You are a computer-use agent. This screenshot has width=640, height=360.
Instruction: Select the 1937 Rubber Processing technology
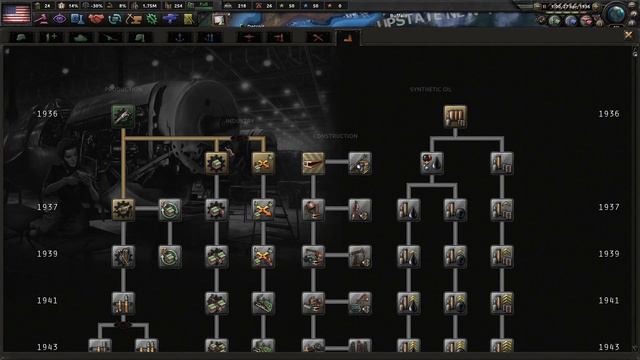pyautogui.click(x=455, y=209)
